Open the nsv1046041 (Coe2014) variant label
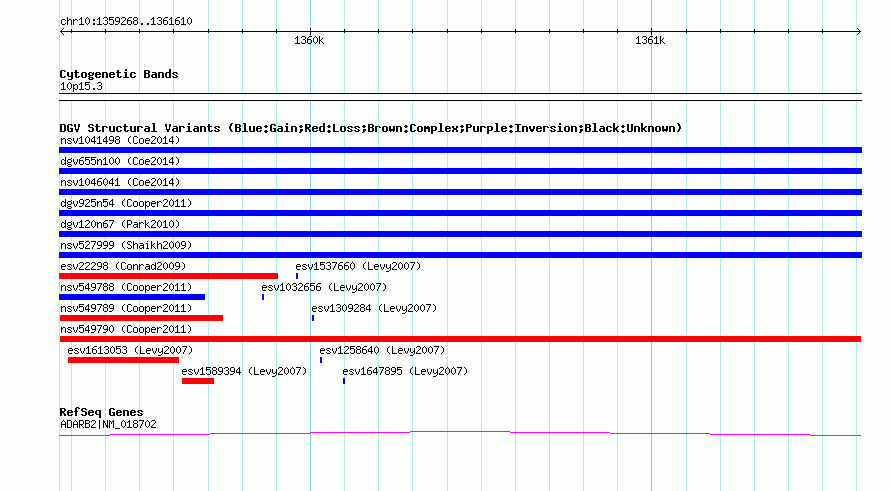 (x=120, y=182)
